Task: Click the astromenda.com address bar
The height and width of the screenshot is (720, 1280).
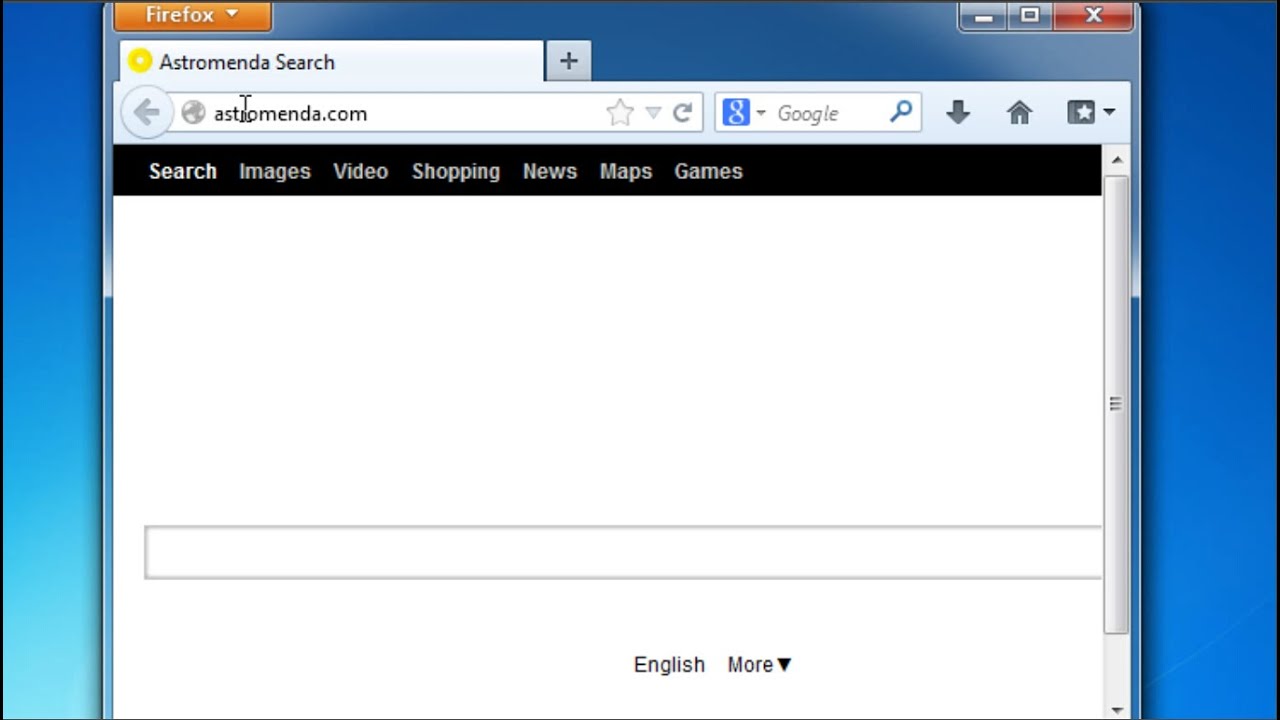Action: [406, 113]
